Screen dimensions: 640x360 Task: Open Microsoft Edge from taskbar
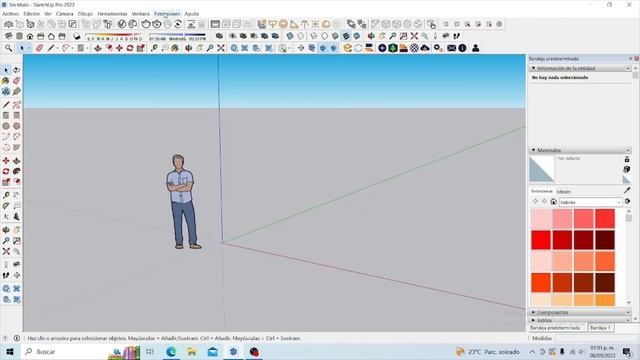click(171, 351)
